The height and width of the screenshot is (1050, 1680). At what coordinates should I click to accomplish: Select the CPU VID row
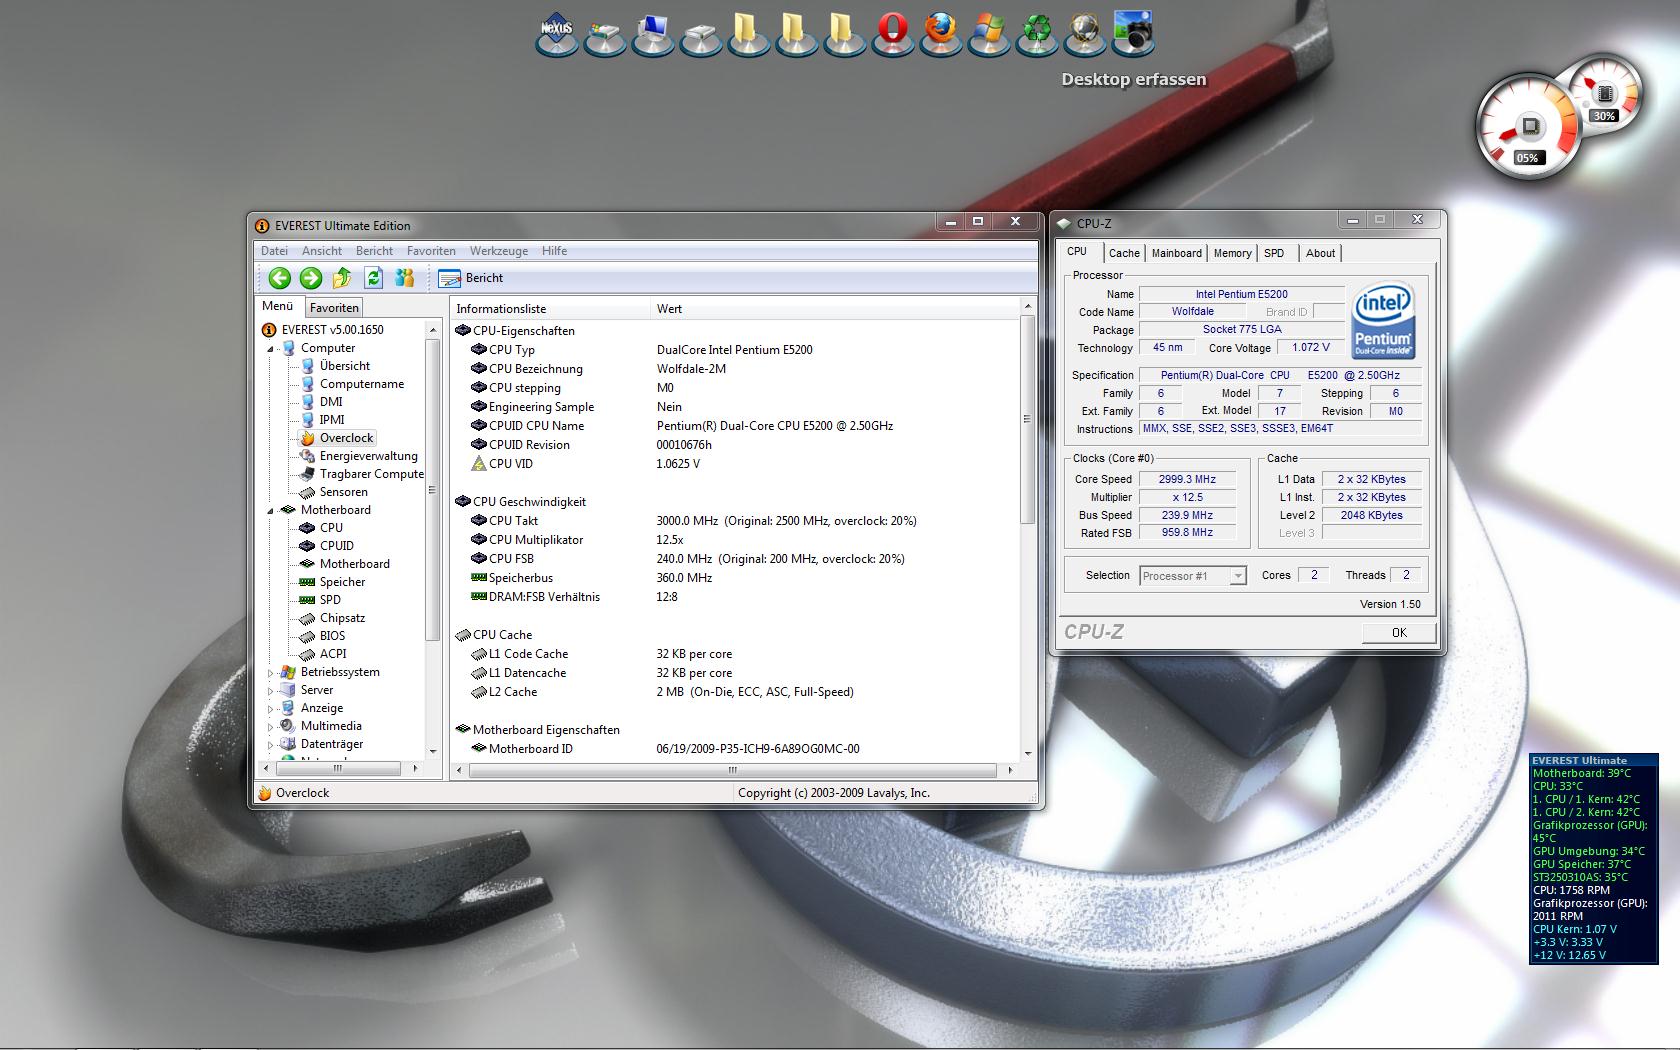tap(737, 464)
